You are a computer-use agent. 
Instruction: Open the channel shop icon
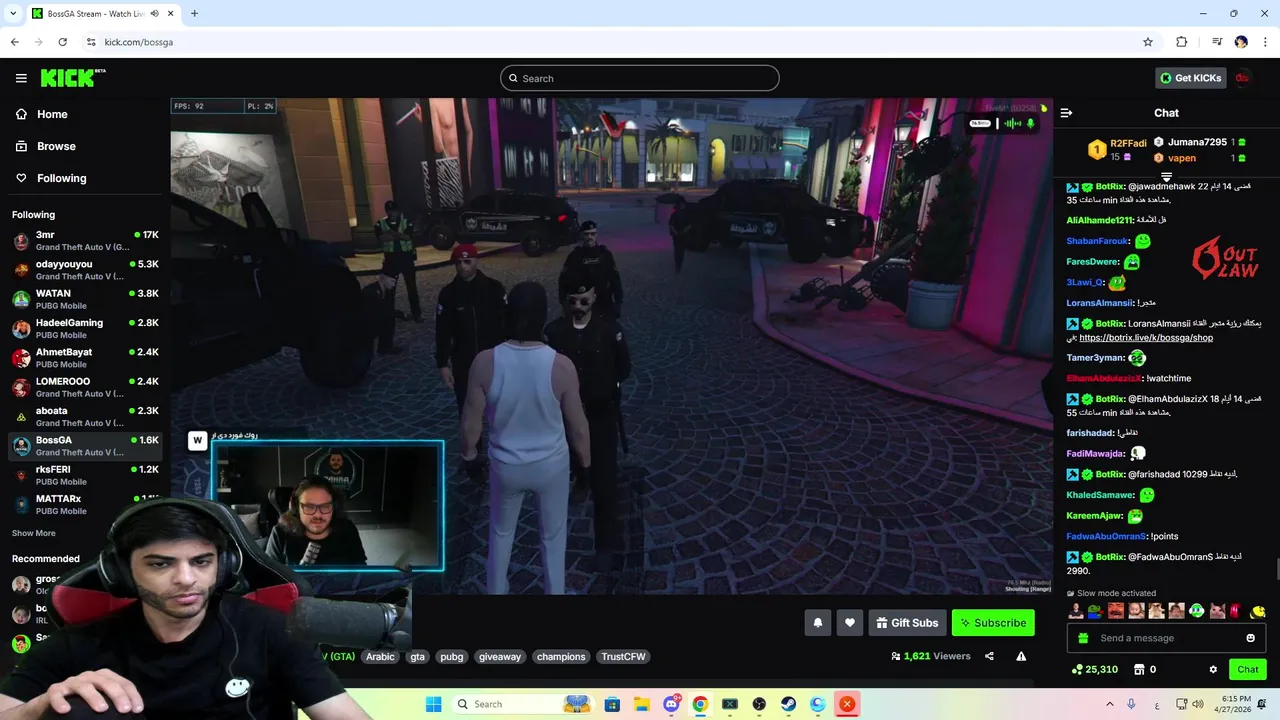(x=1138, y=669)
